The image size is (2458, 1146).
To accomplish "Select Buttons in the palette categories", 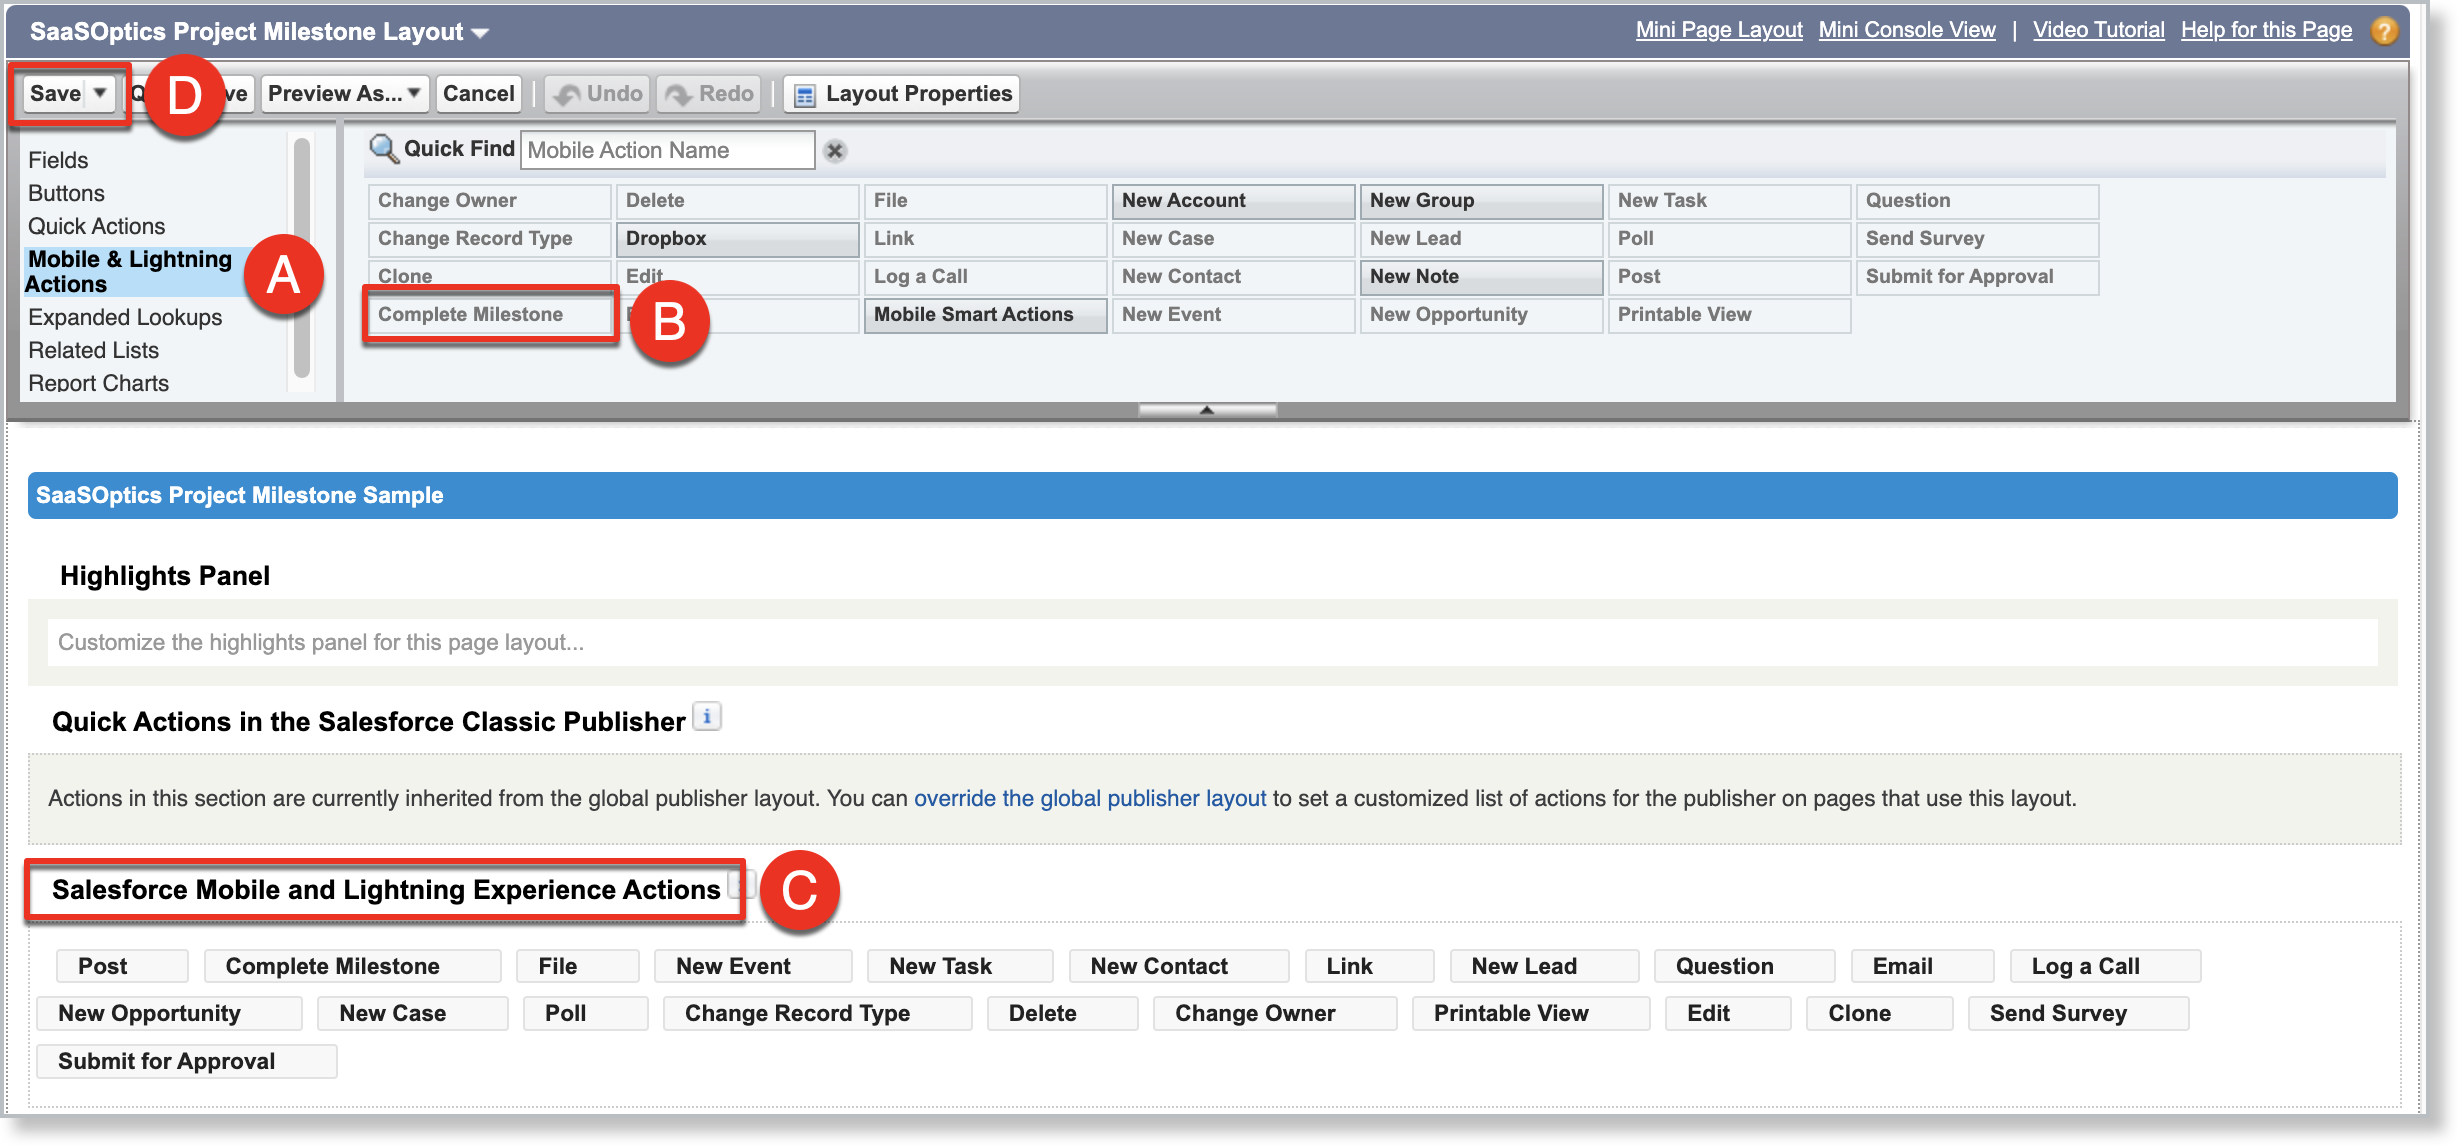I will pos(66,193).
